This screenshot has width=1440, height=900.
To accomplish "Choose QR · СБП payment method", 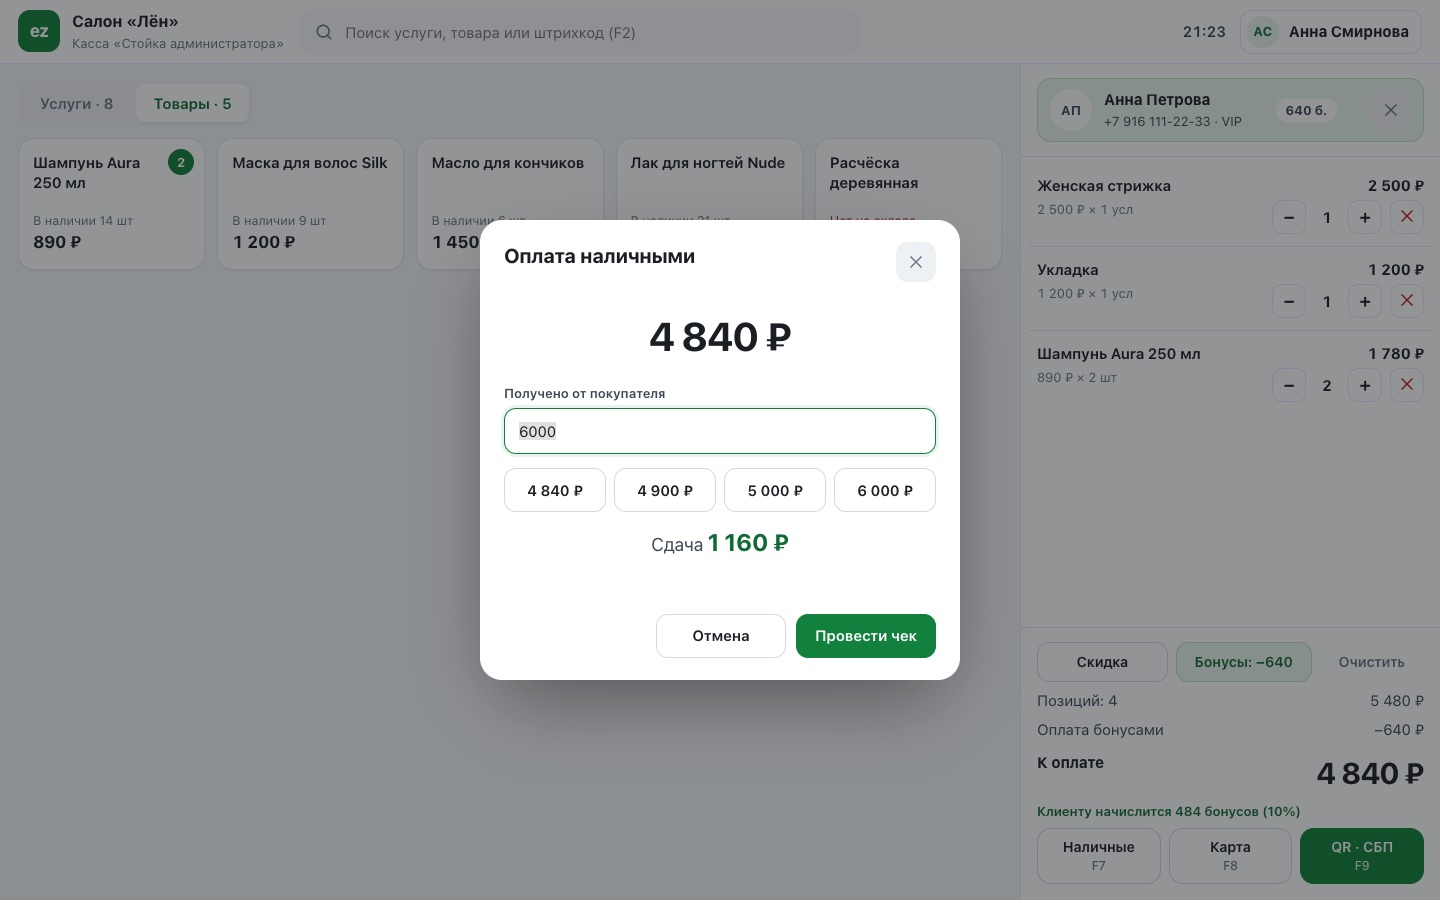I will coord(1362,856).
